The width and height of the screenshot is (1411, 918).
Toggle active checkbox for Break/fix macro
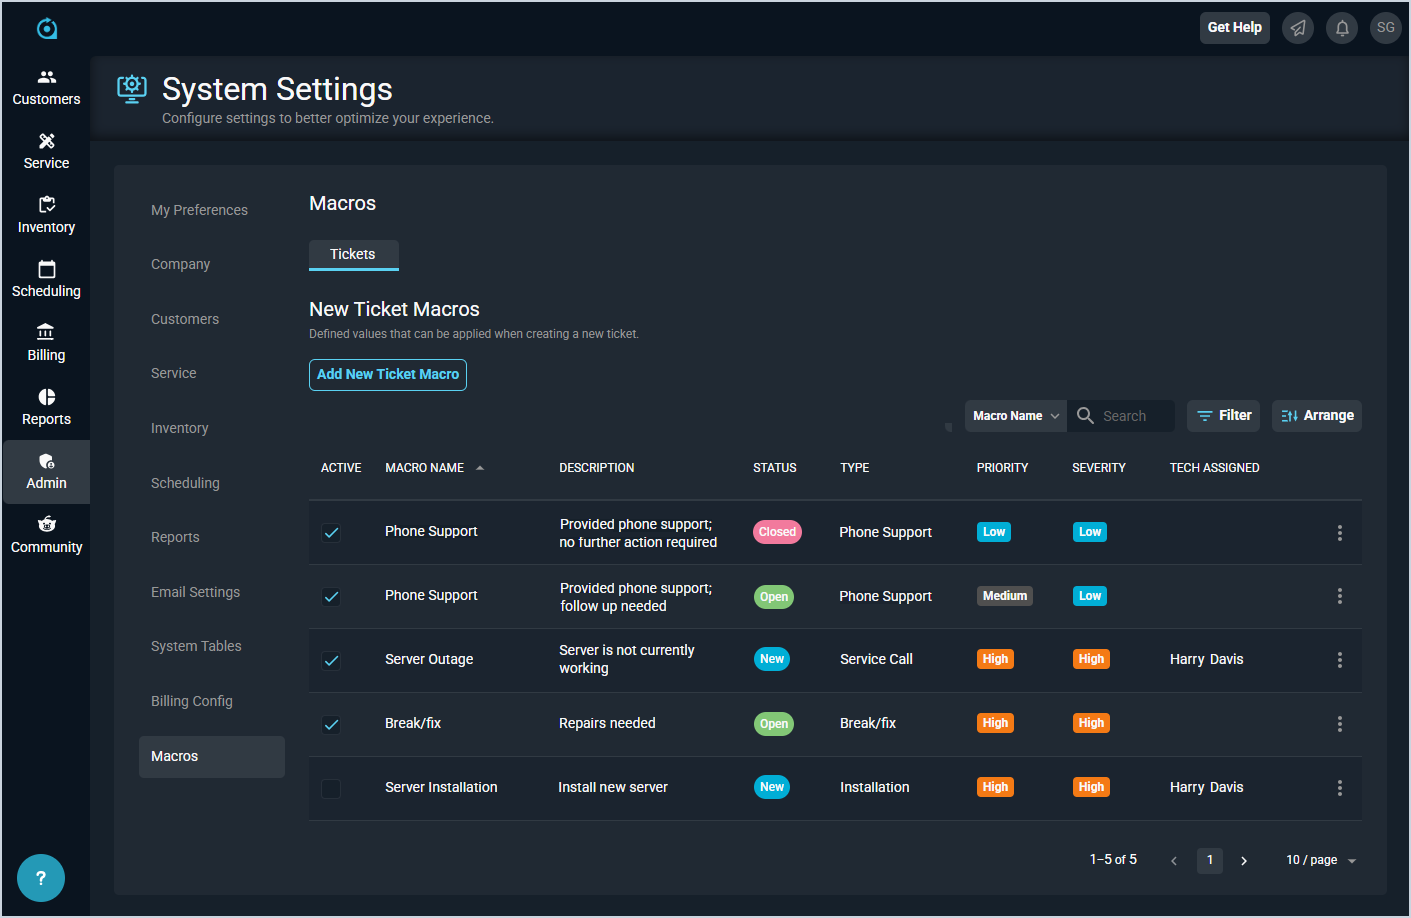[x=331, y=724]
